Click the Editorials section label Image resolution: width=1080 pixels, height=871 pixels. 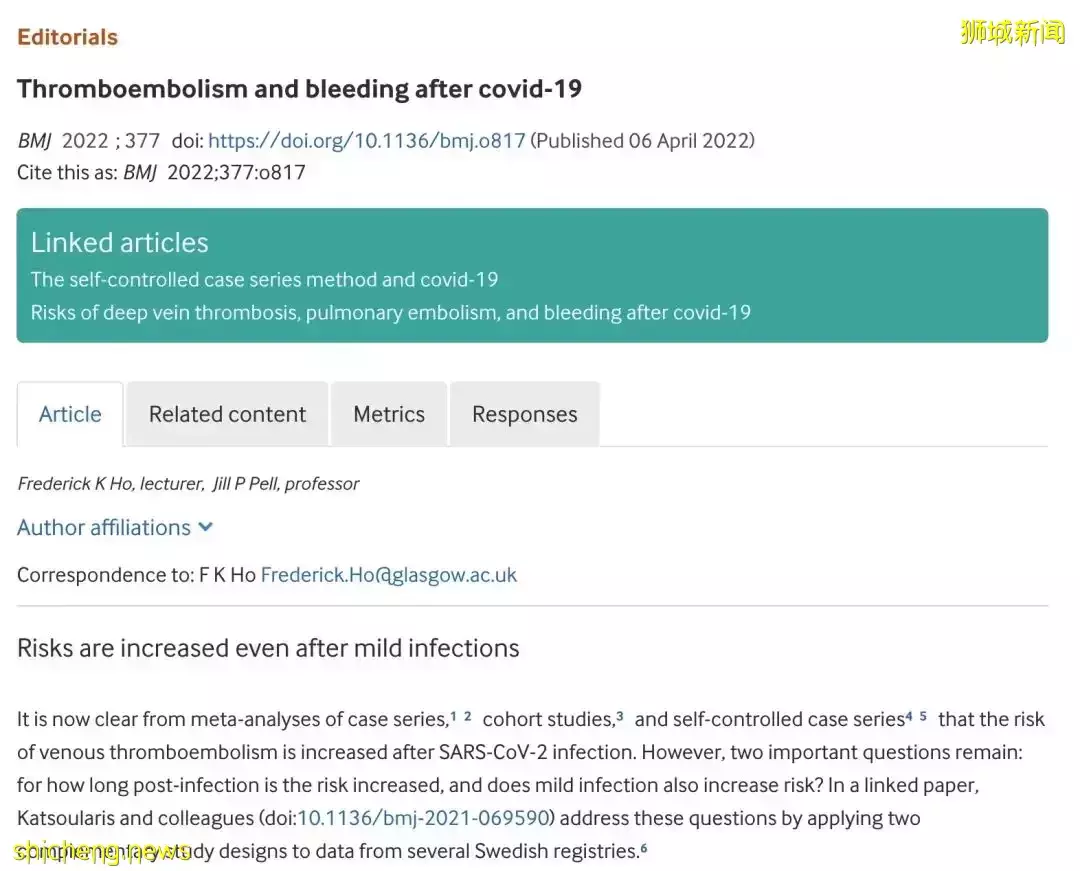click(x=67, y=37)
